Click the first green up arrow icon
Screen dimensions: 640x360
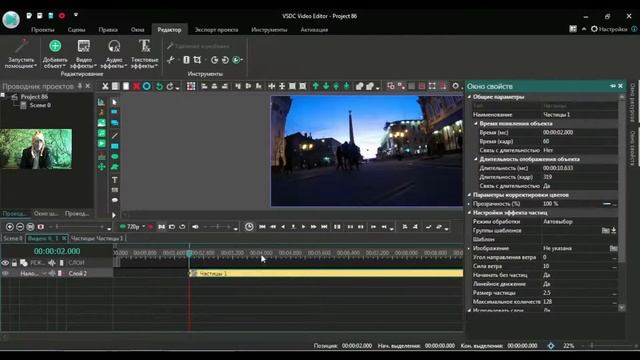316,86
